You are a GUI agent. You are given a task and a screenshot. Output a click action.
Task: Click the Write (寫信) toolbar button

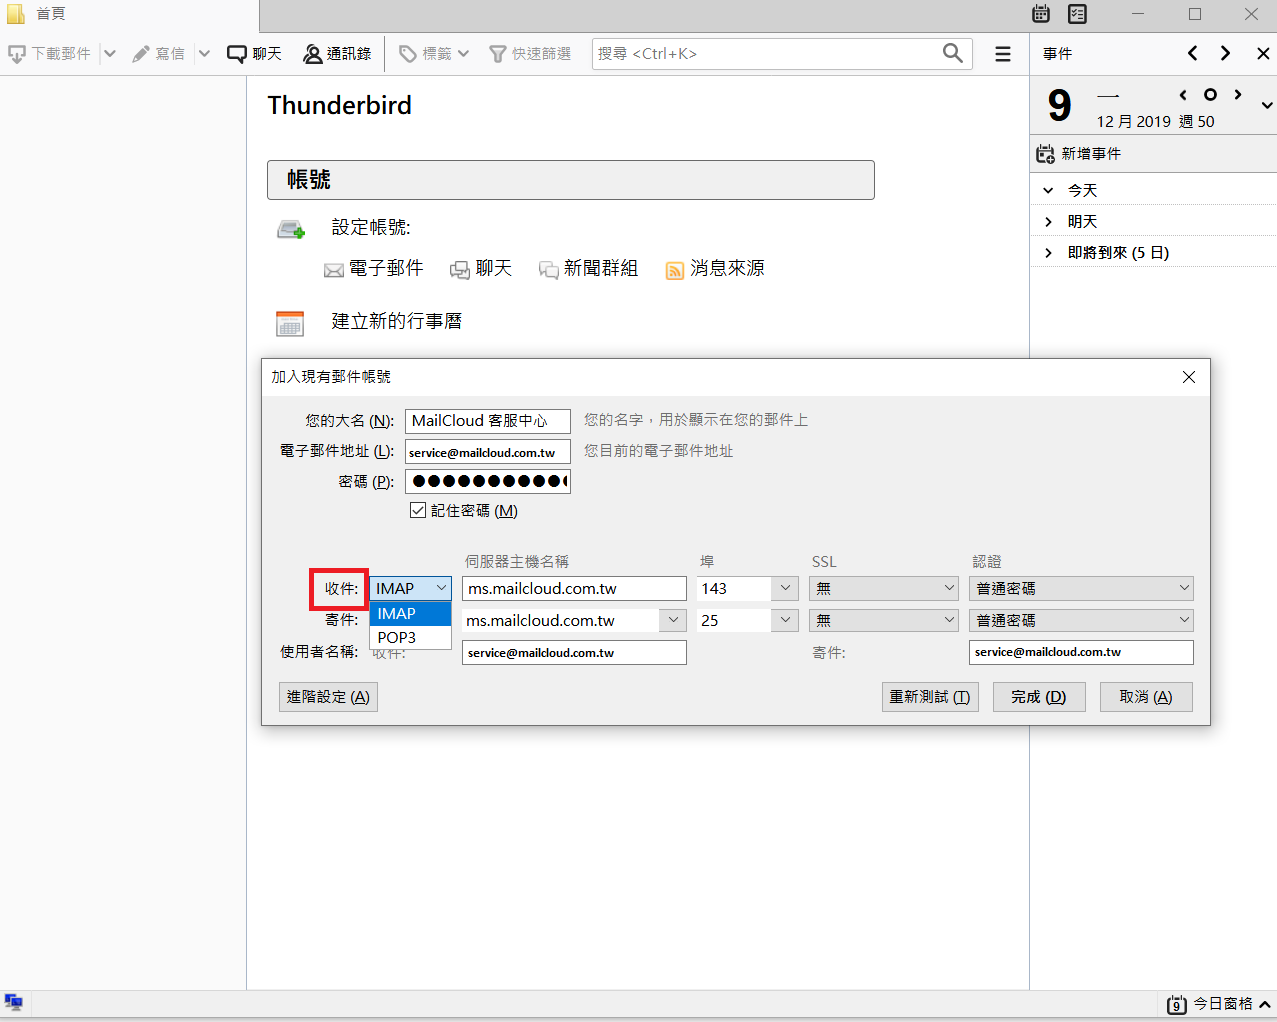(x=159, y=54)
